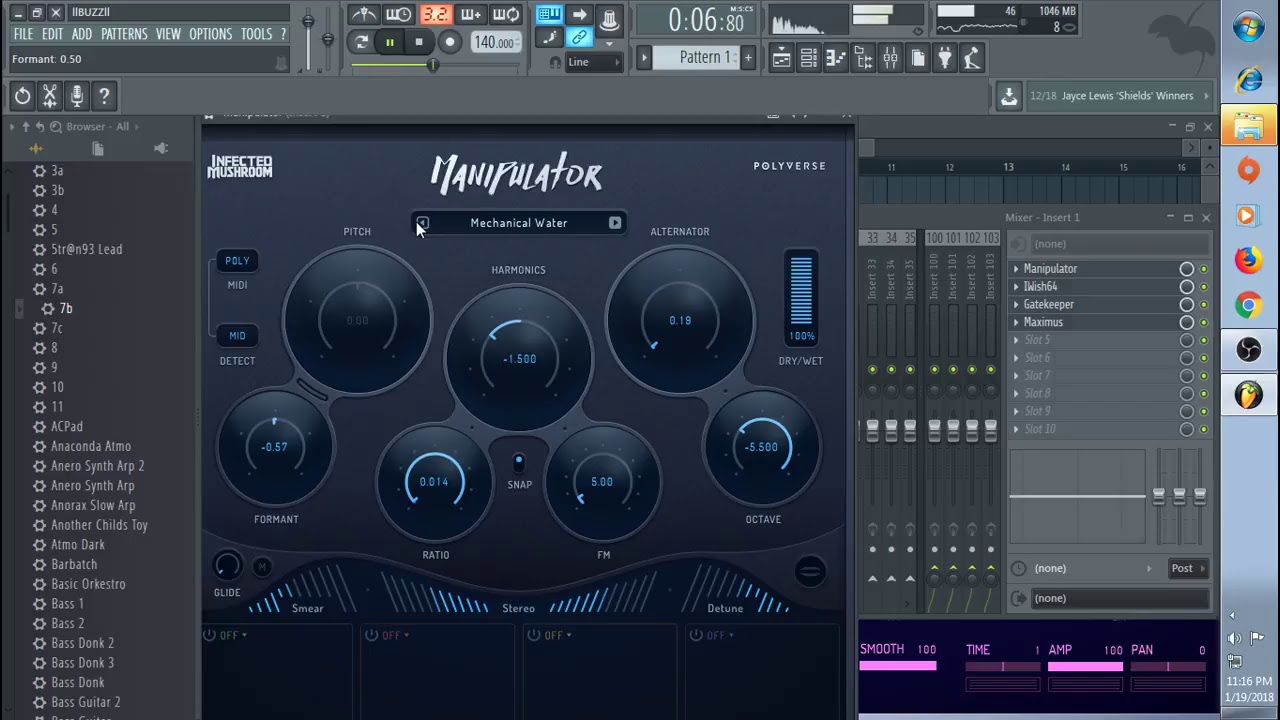Screen dimensions: 1280x720
Task: Select the browser files tab icon
Action: (98, 148)
